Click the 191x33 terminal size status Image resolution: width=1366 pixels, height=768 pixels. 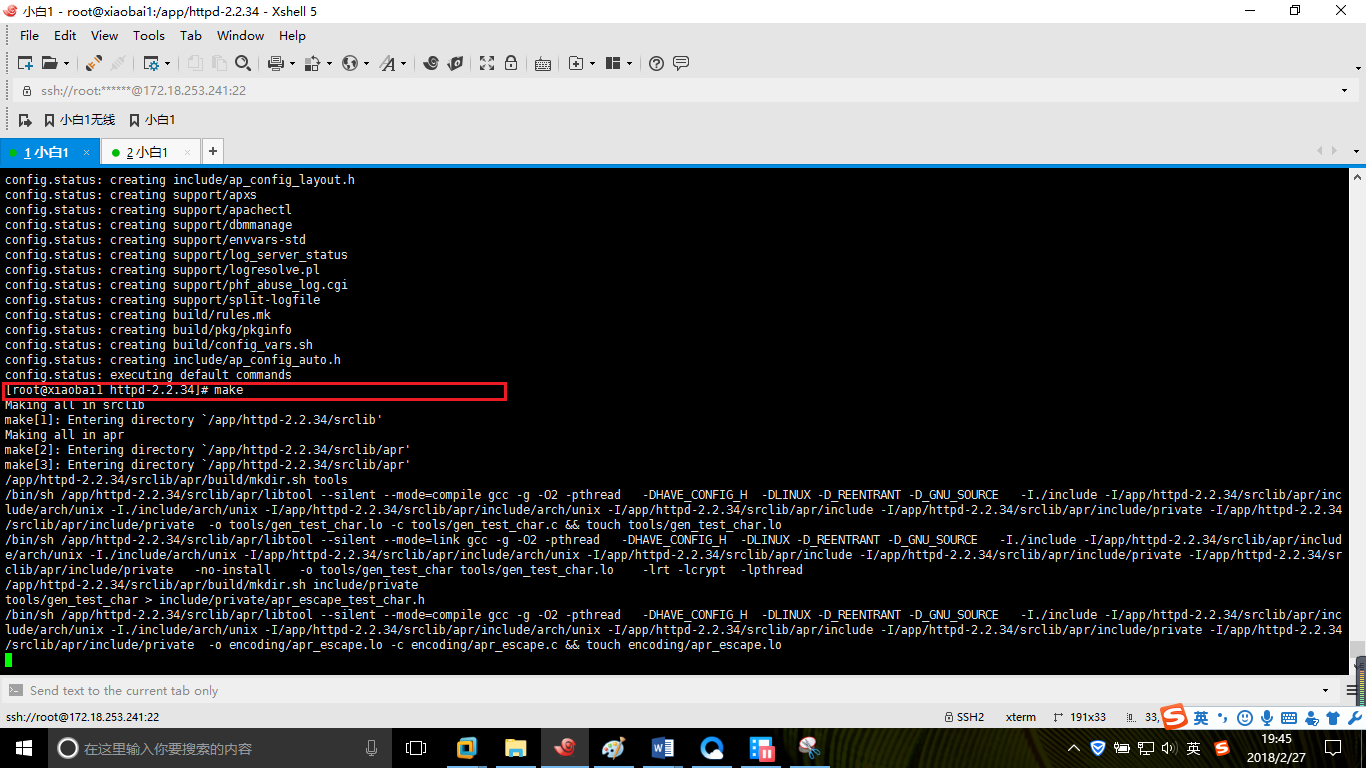click(x=1081, y=717)
